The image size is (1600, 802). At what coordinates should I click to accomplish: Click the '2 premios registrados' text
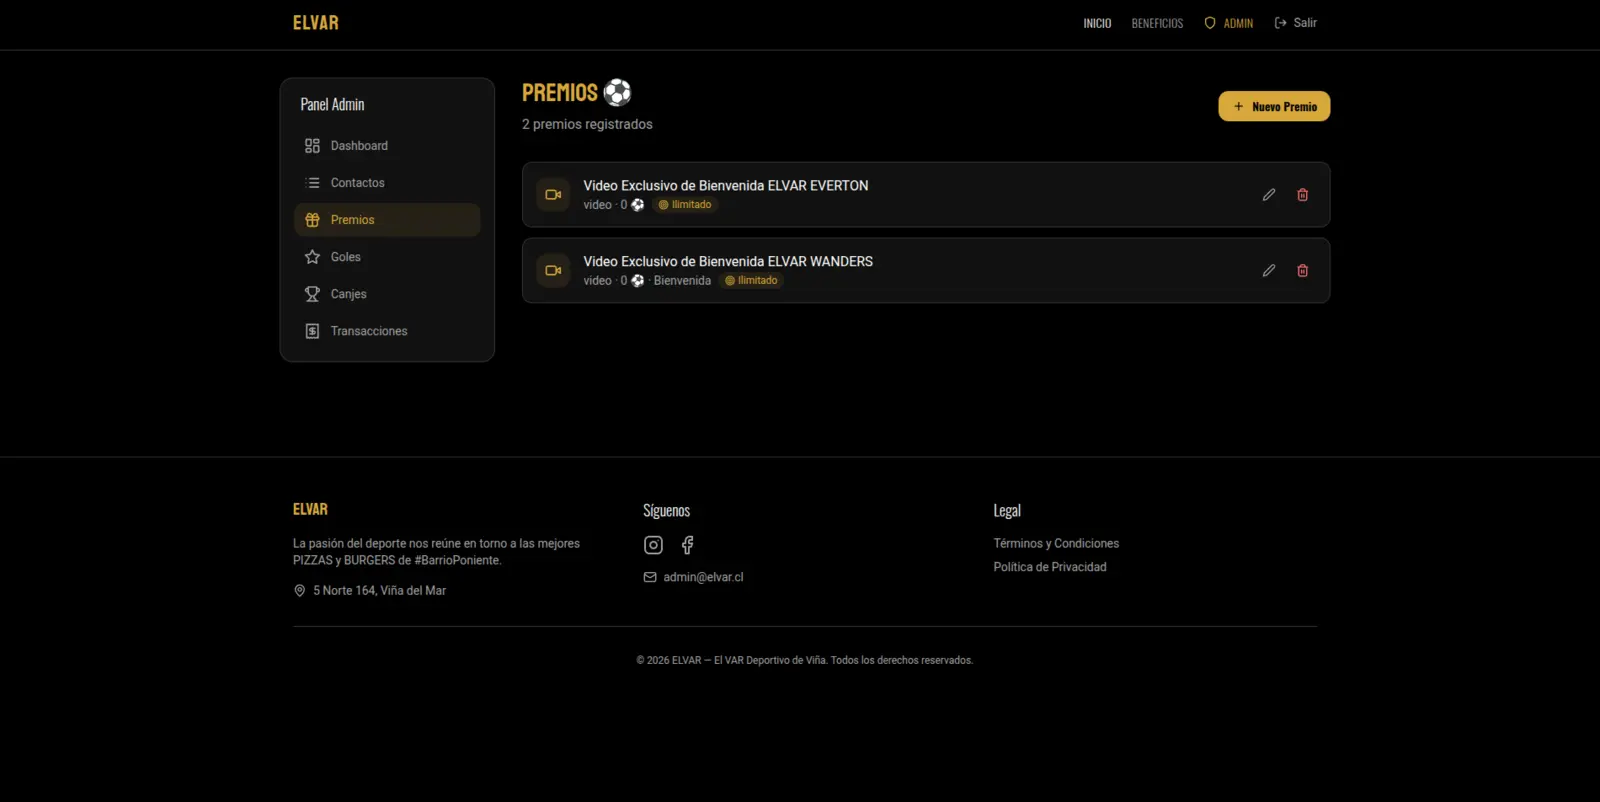point(587,124)
